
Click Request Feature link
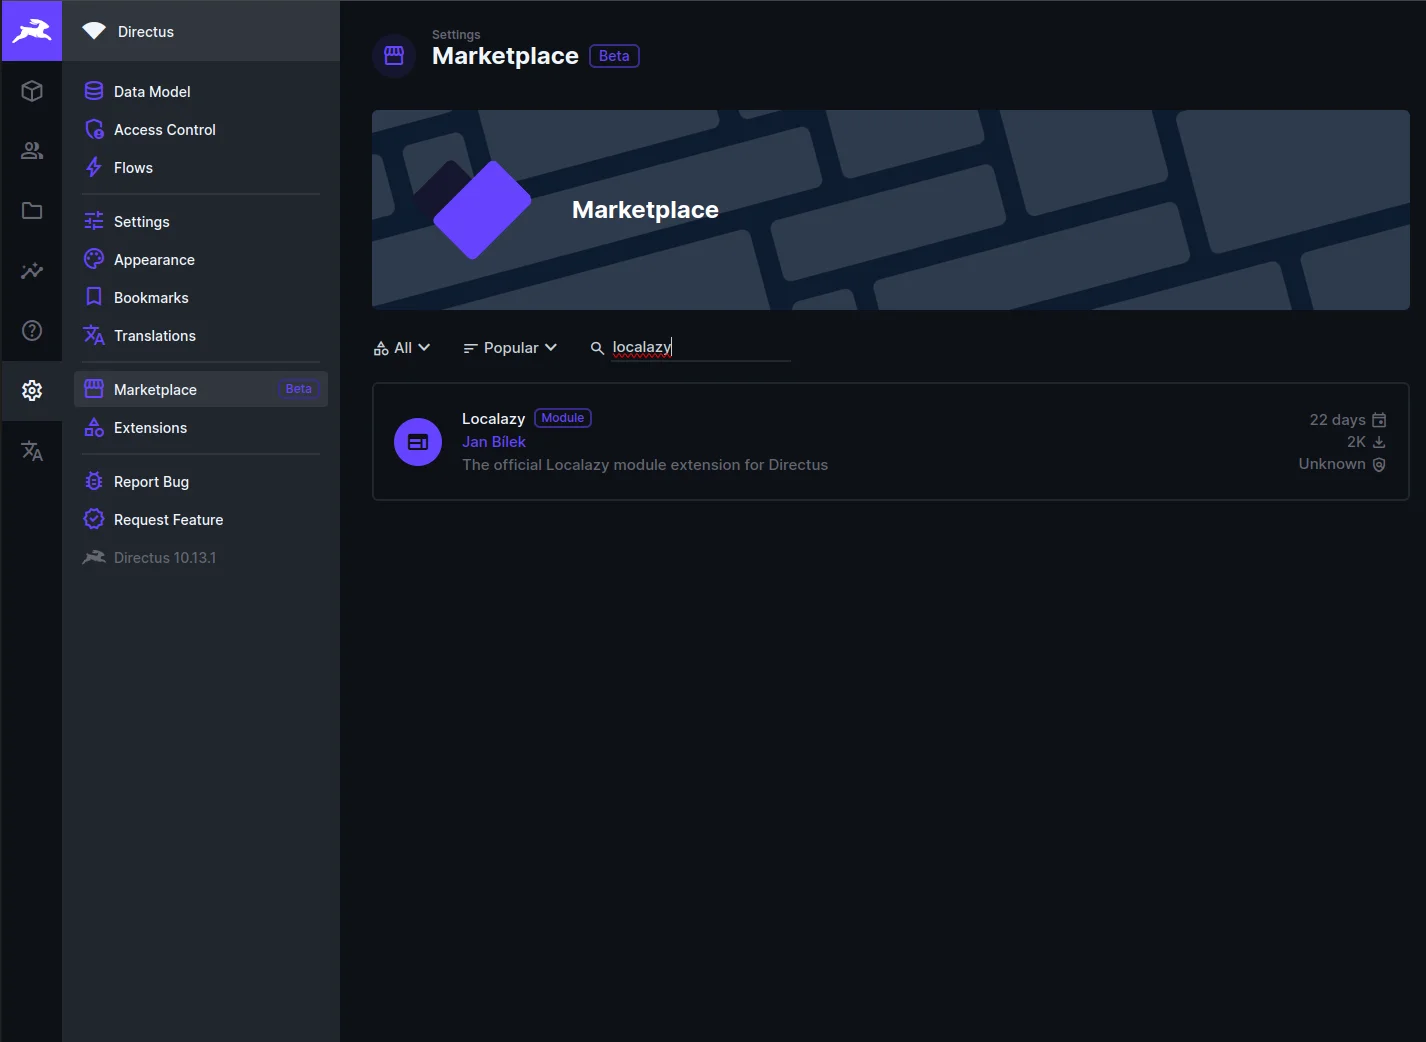(x=168, y=520)
